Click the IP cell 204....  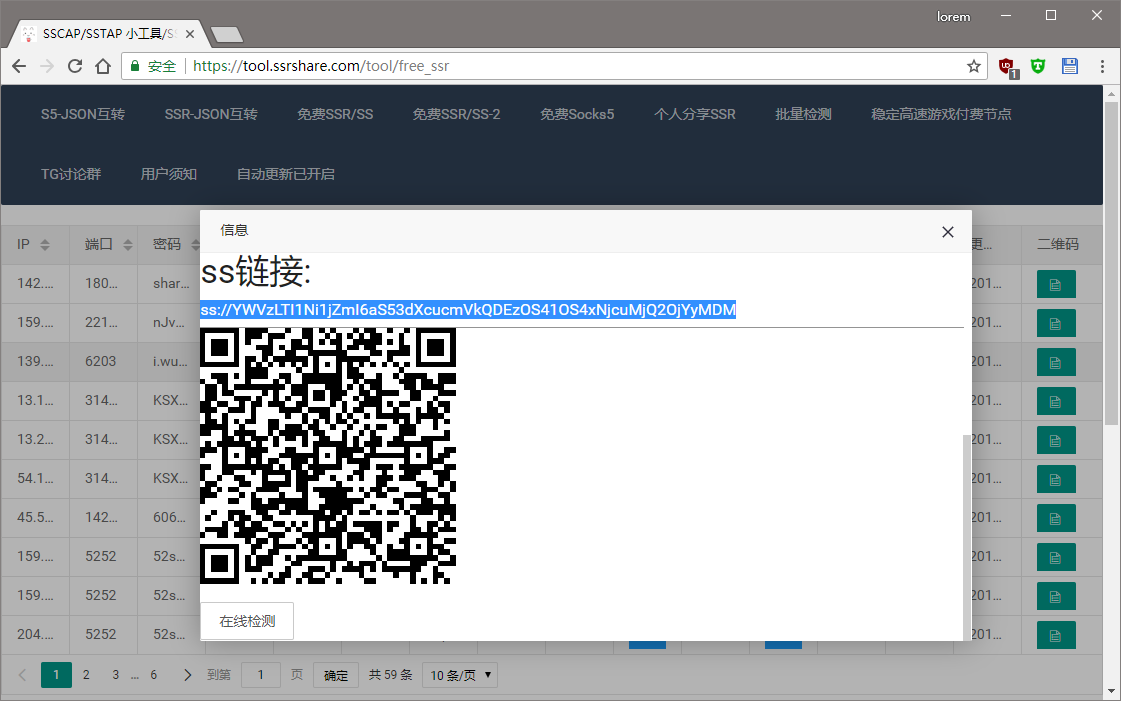tap(35, 635)
